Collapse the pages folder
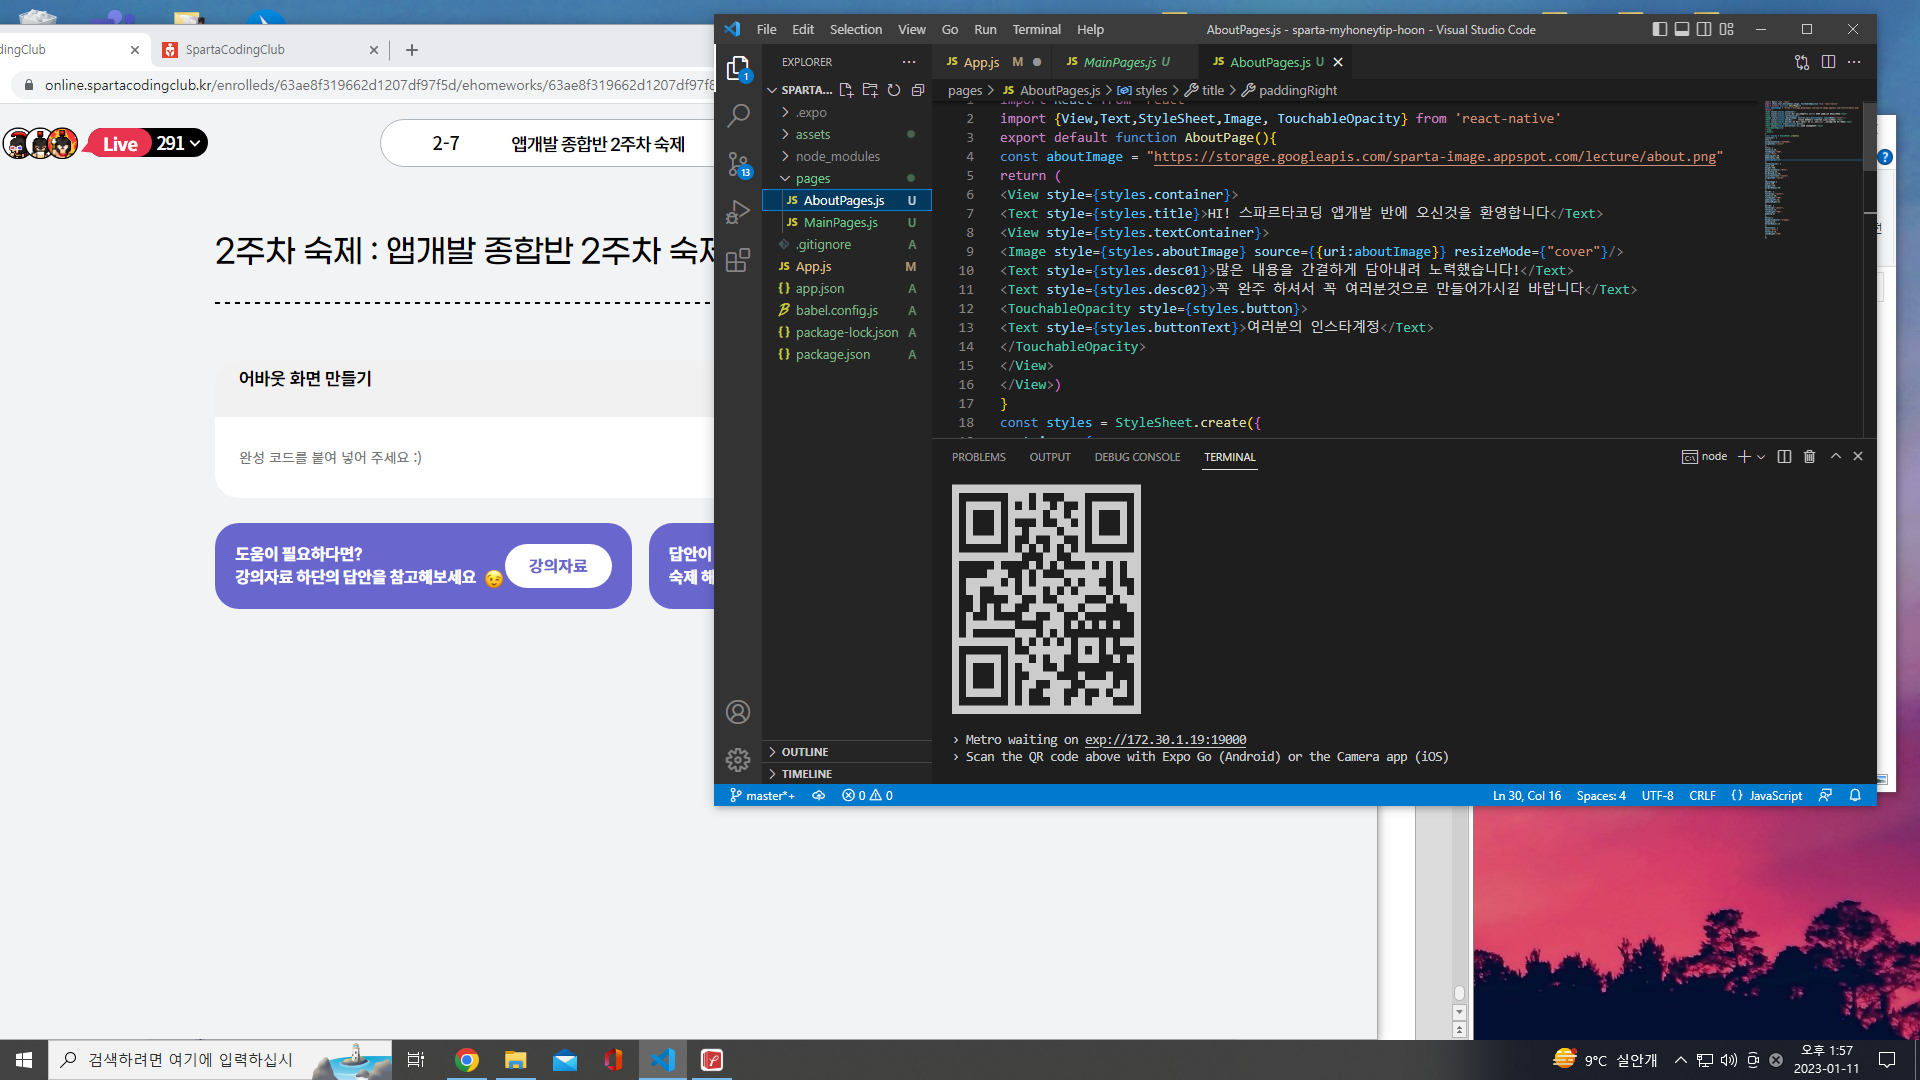1920x1080 pixels. pos(846,178)
